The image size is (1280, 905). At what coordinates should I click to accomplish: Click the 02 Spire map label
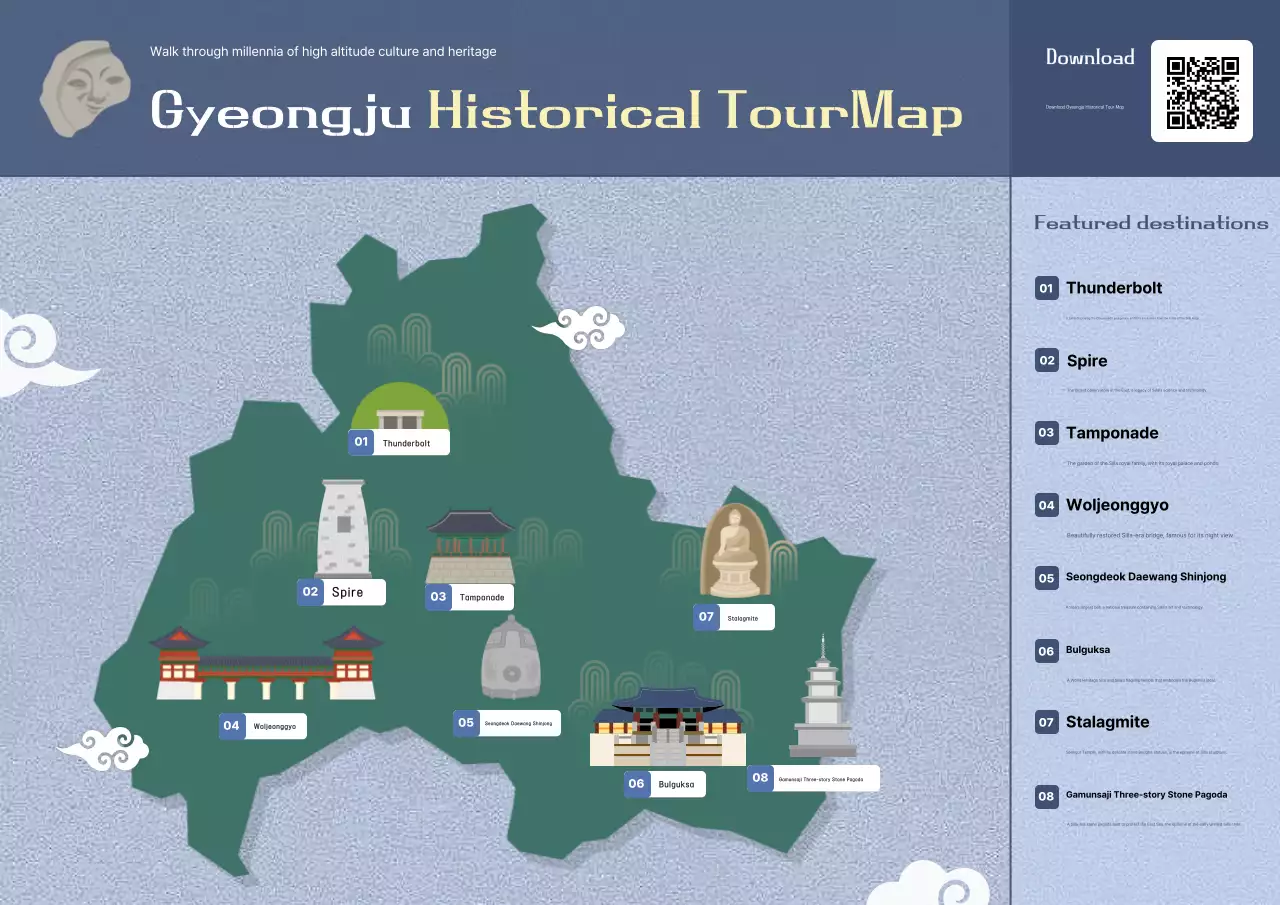click(x=341, y=592)
